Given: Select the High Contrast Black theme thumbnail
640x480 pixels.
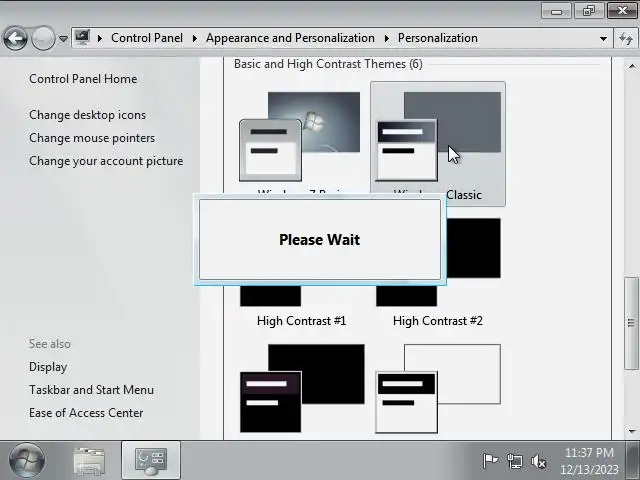Looking at the screenshot, I should [302, 388].
